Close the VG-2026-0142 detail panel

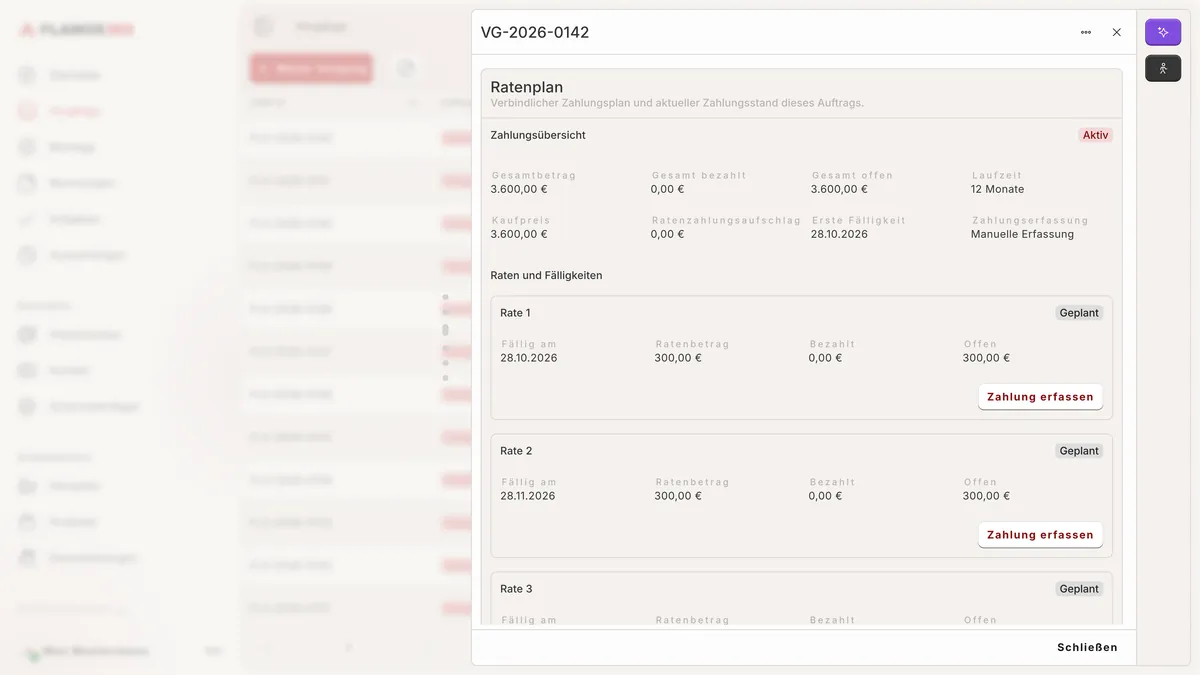tap(1117, 32)
